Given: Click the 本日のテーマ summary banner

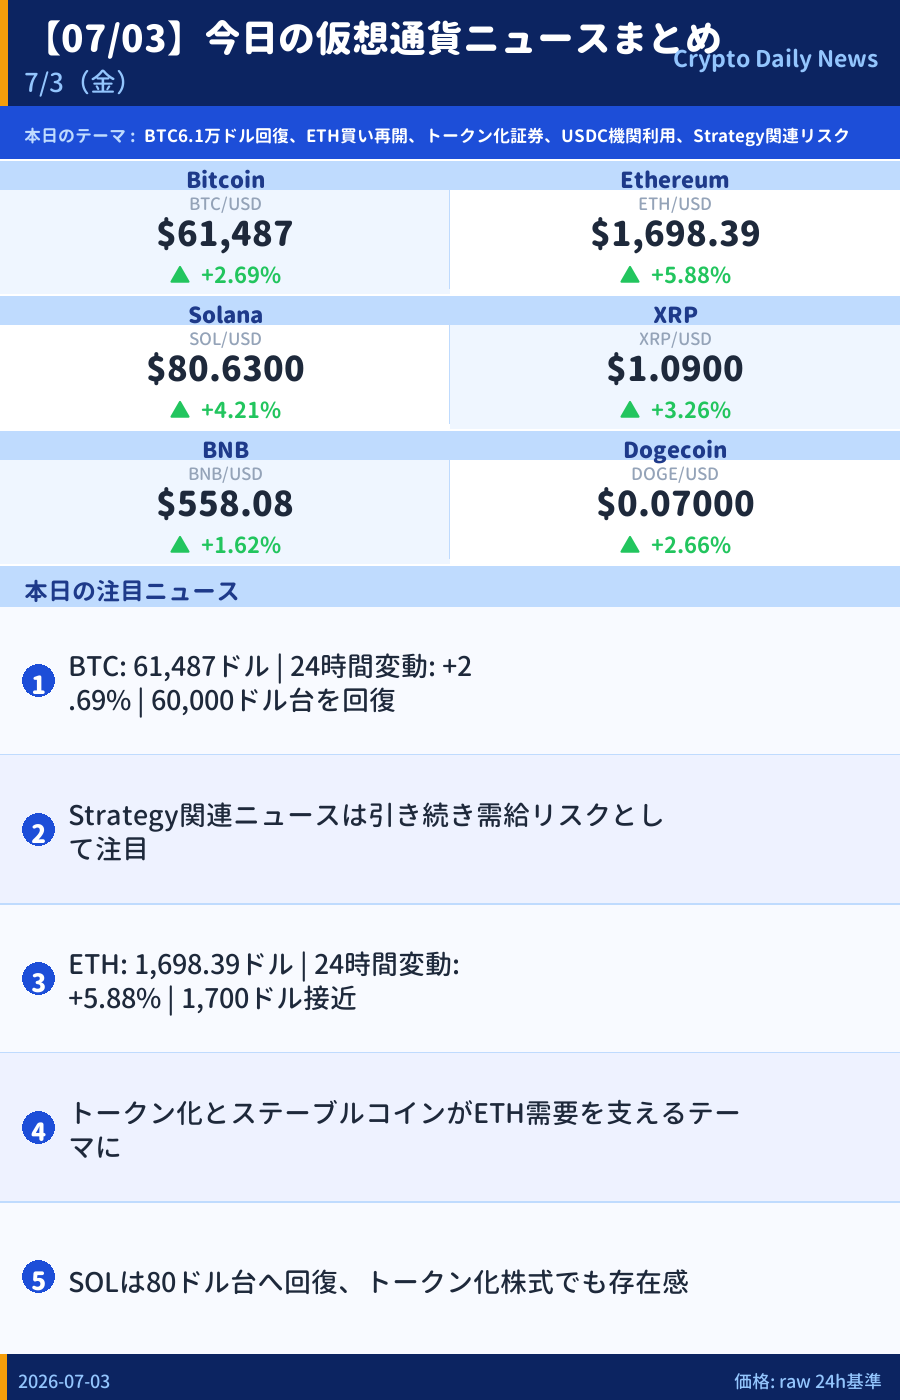Looking at the screenshot, I should pos(450,135).
